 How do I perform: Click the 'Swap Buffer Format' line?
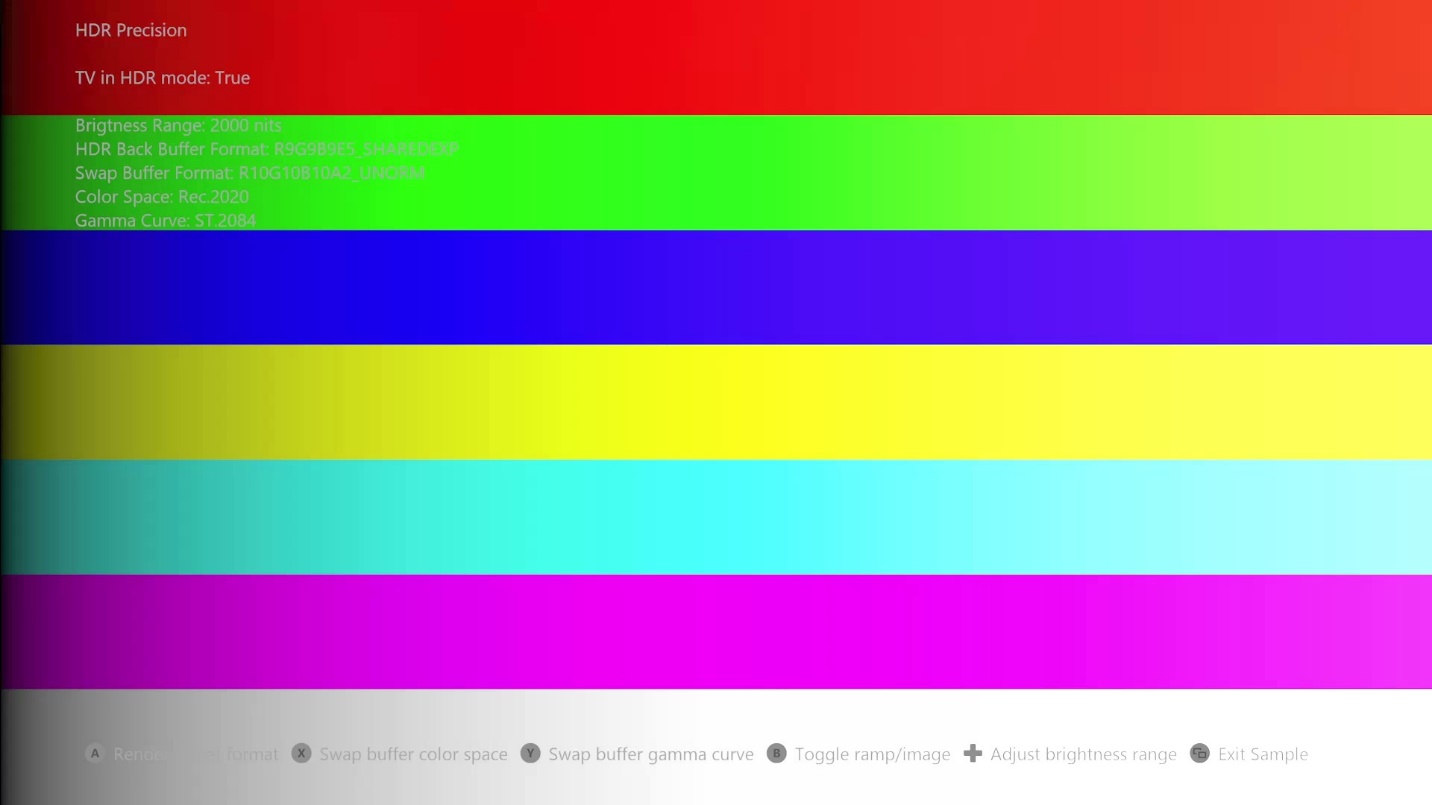[250, 173]
